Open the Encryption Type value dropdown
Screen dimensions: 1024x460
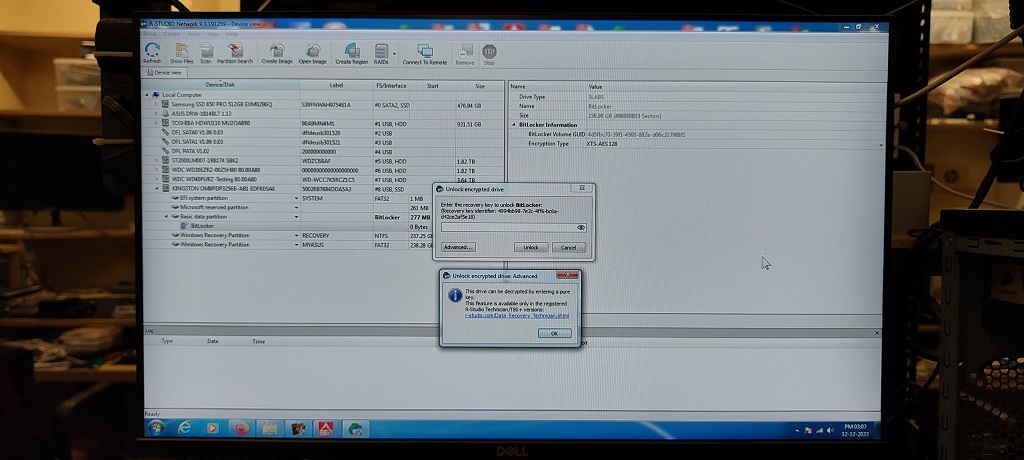881,144
